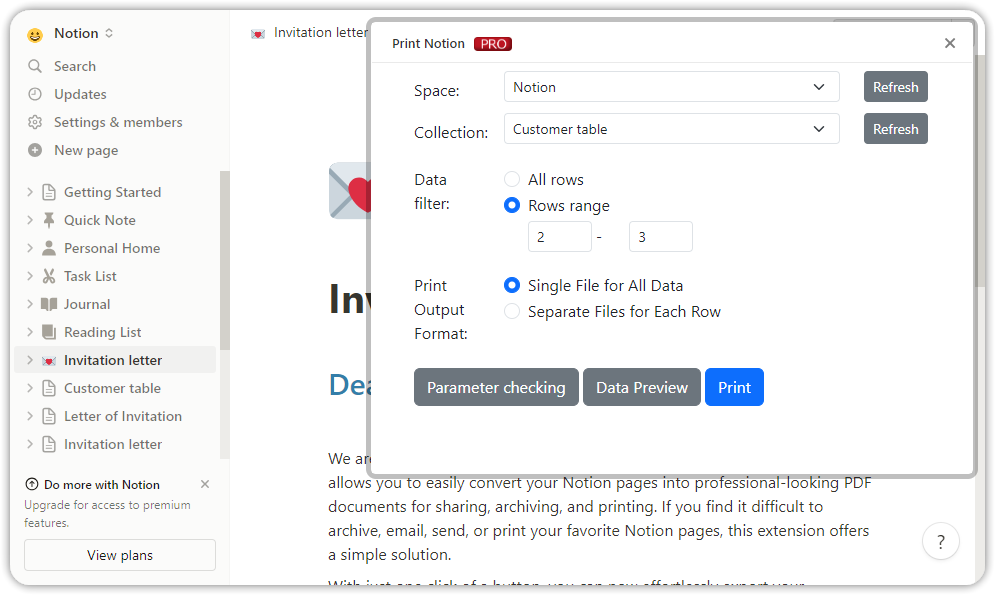This screenshot has width=995, height=595.
Task: Open the Quick Note pin page
Action: tap(96, 220)
